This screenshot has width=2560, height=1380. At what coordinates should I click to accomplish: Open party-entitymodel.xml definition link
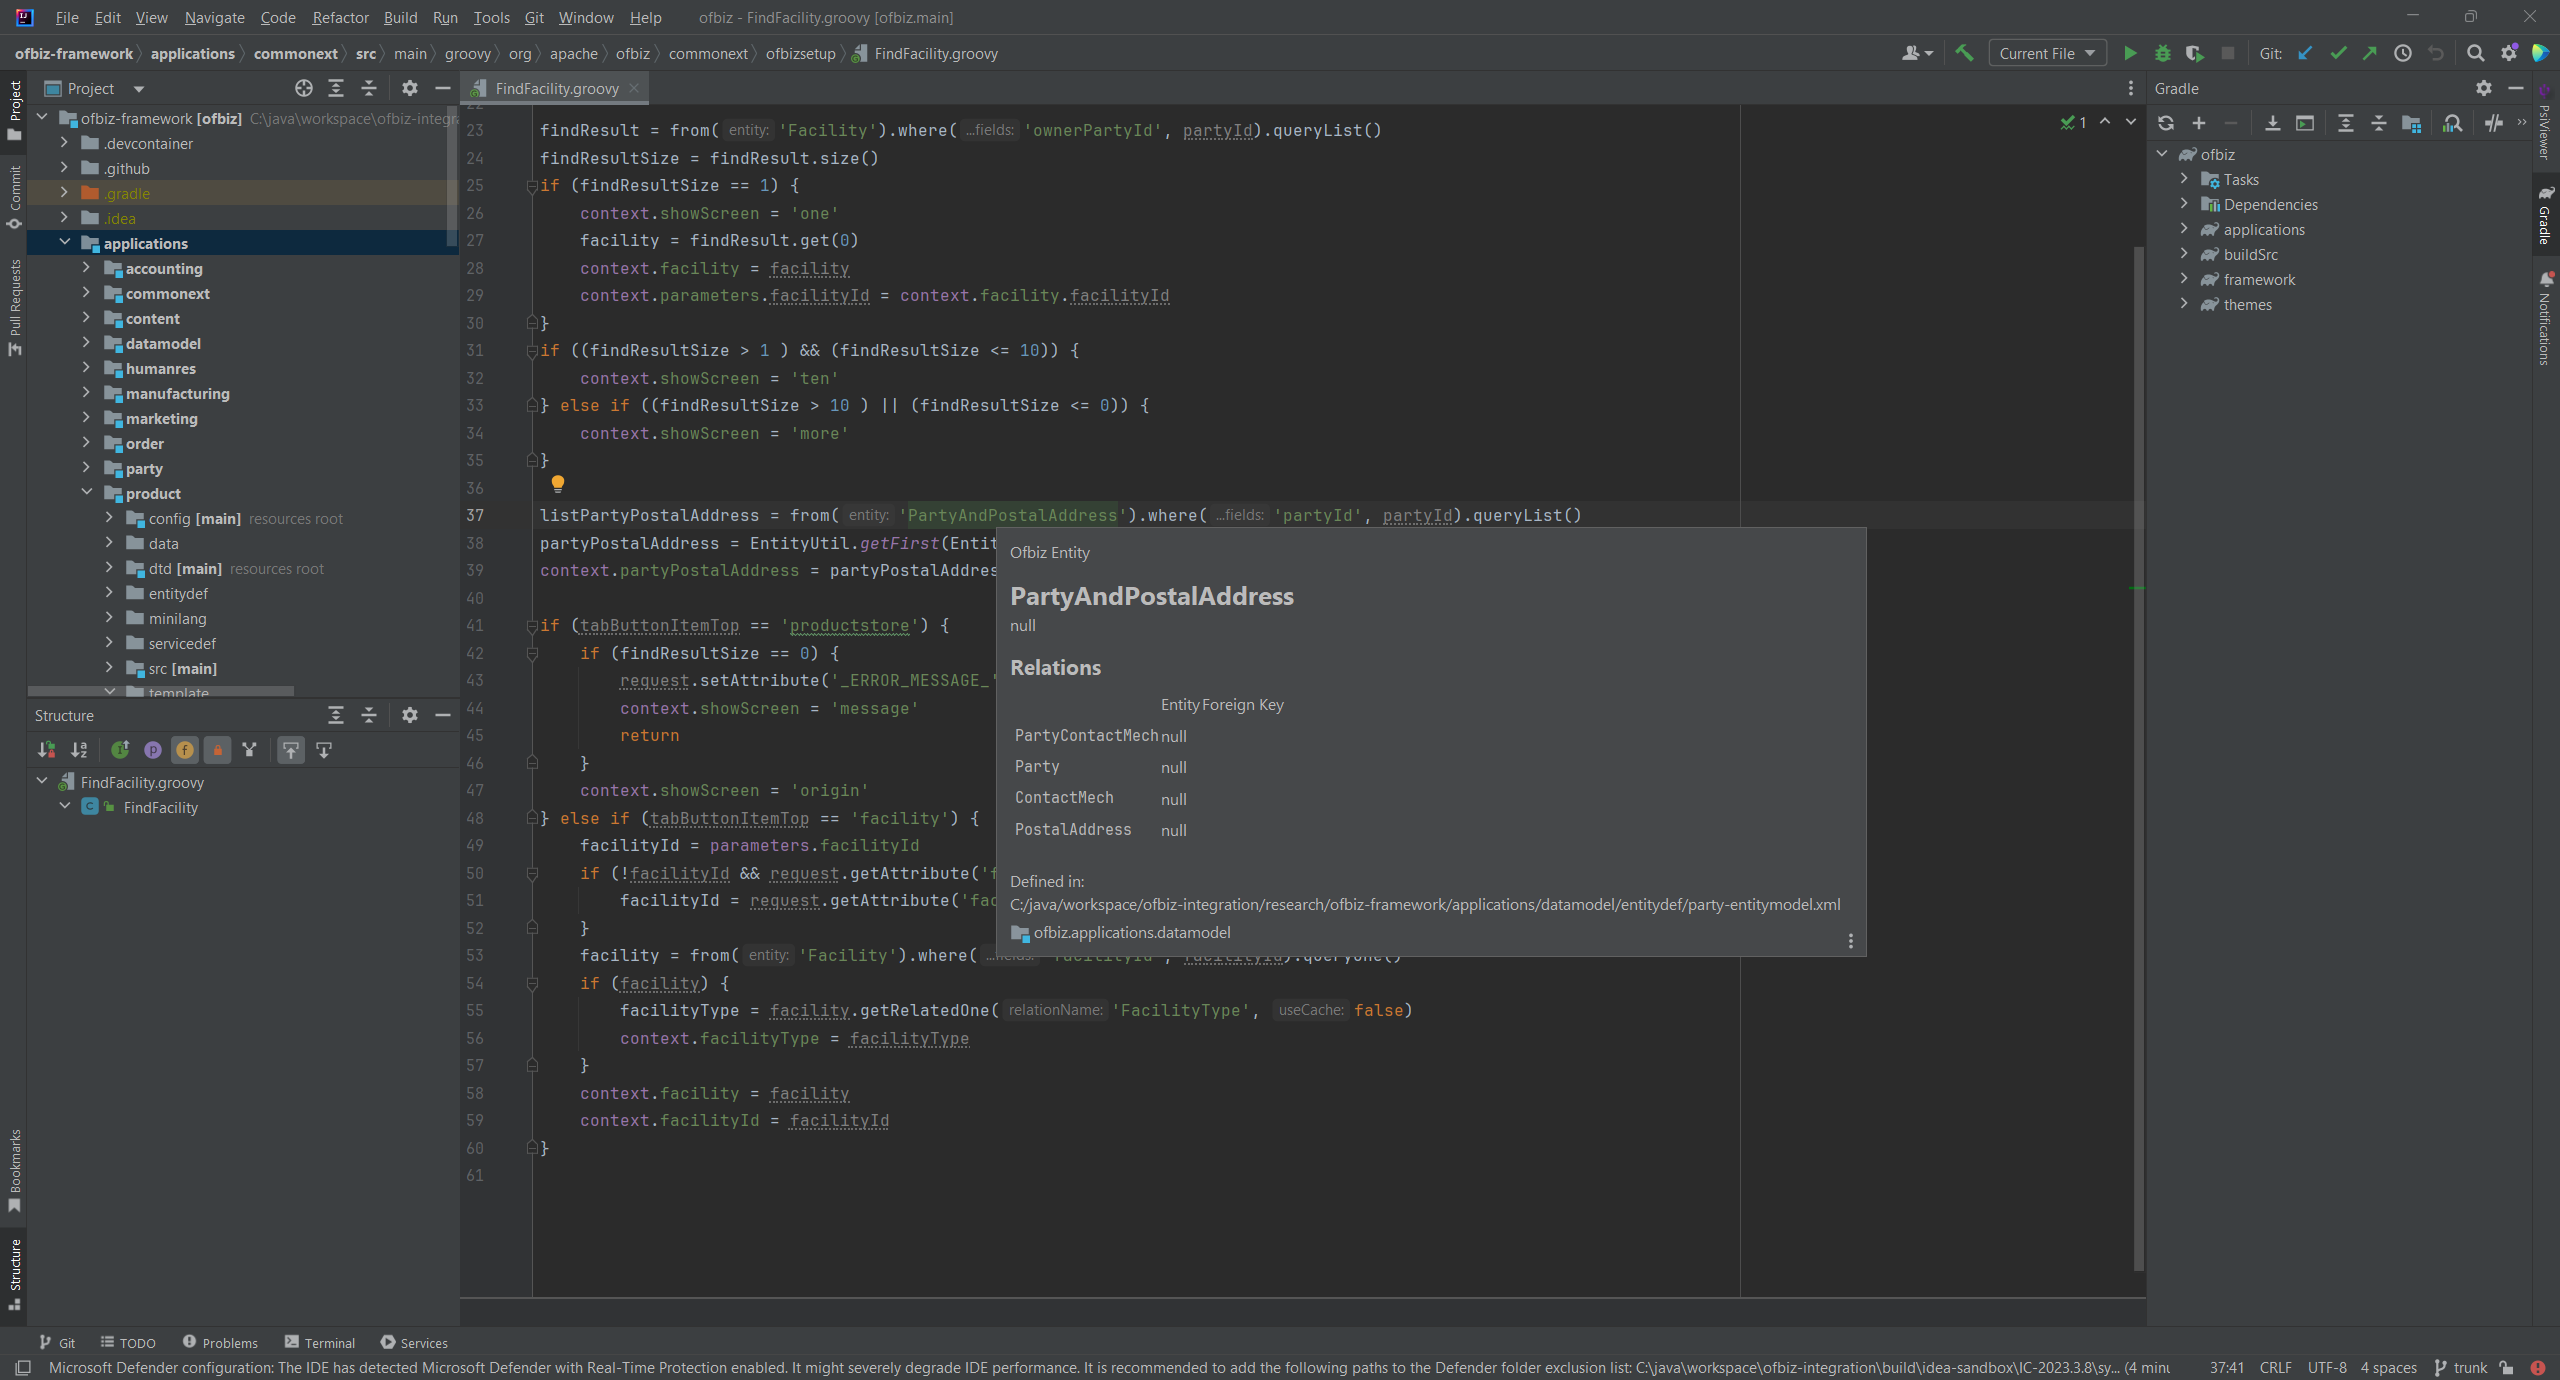click(x=1425, y=905)
